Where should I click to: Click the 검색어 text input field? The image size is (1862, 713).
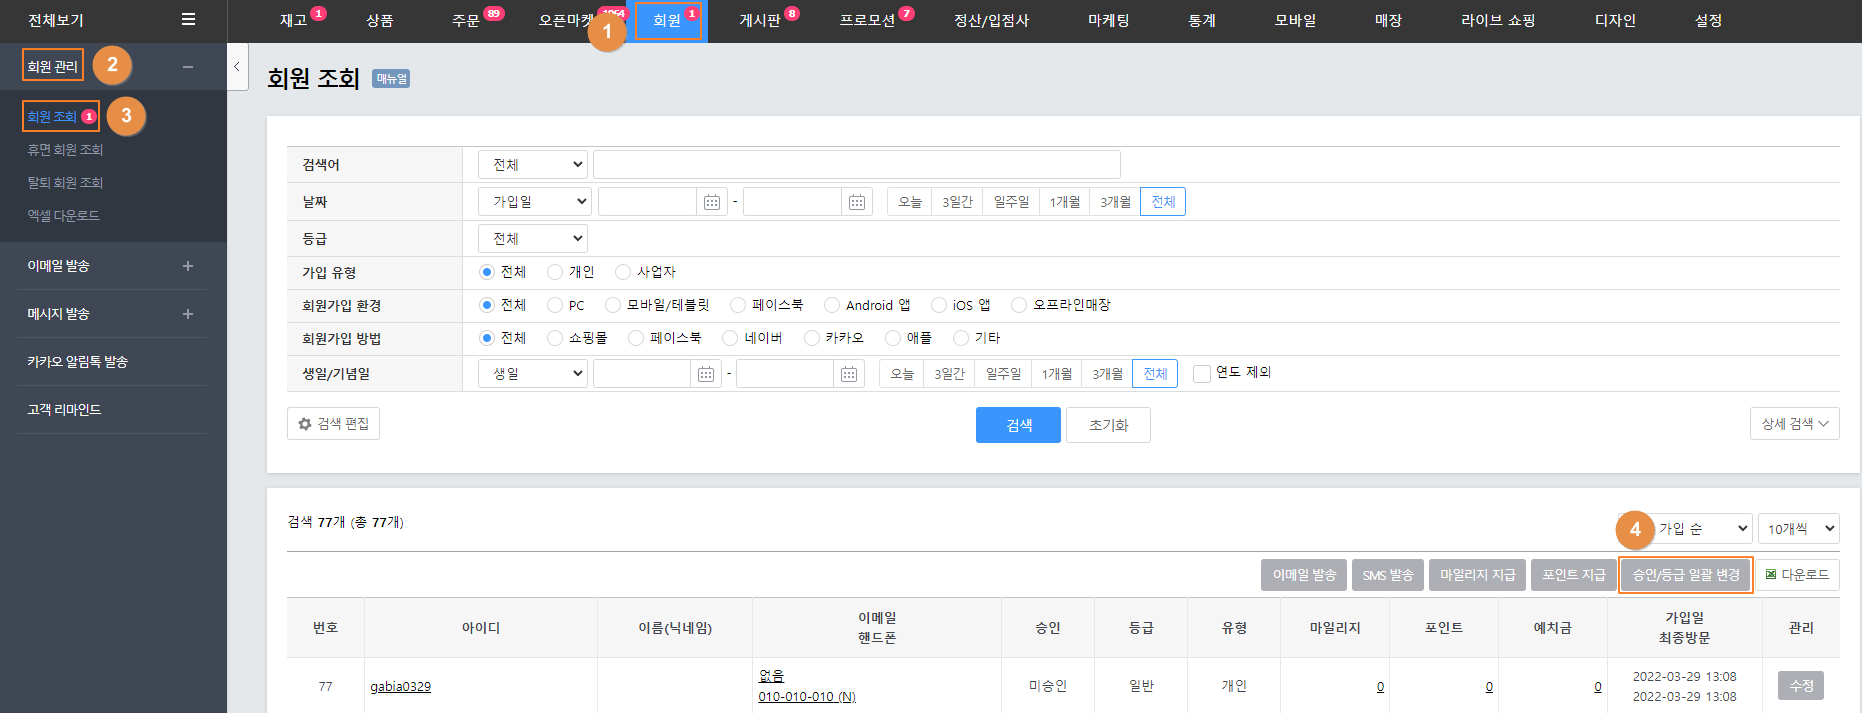856,165
